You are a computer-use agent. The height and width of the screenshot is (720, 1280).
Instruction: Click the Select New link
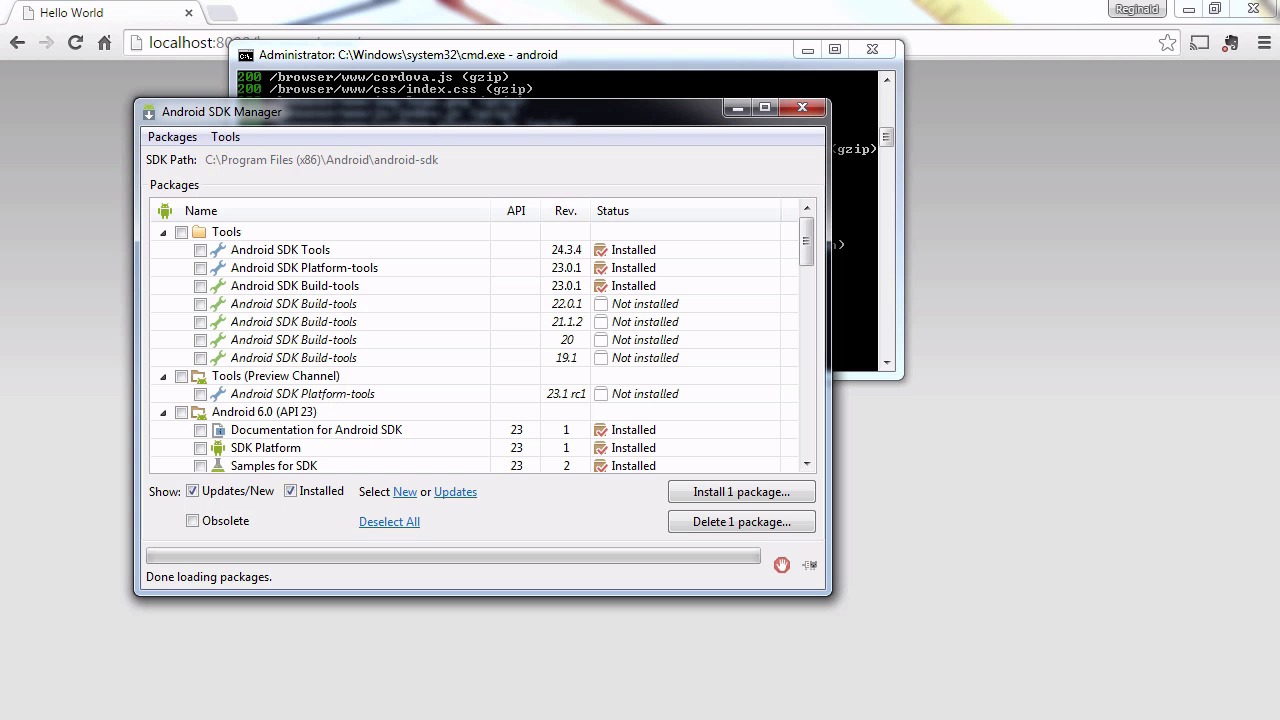405,492
